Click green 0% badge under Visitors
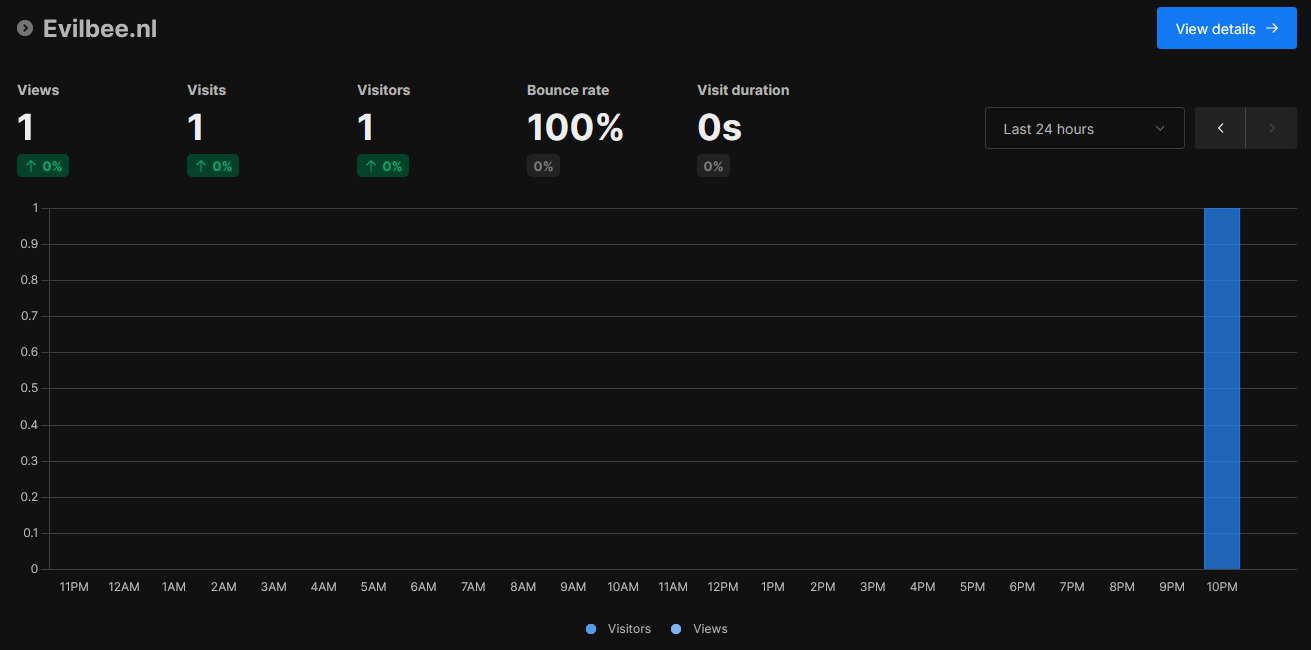The image size is (1311, 650). 383,166
